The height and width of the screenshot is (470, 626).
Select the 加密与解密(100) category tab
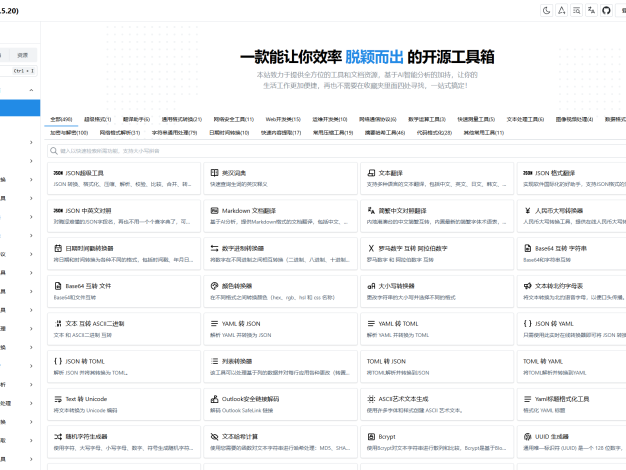[69, 133]
